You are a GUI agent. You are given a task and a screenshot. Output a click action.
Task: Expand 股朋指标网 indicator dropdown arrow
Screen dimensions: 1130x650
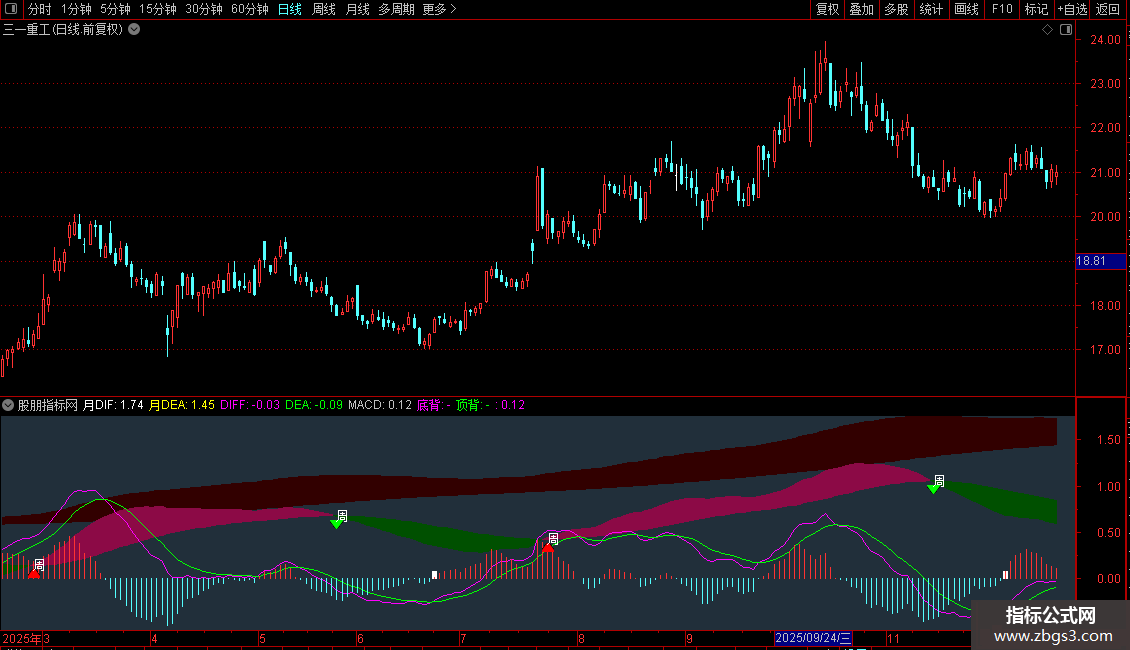pos(8,405)
